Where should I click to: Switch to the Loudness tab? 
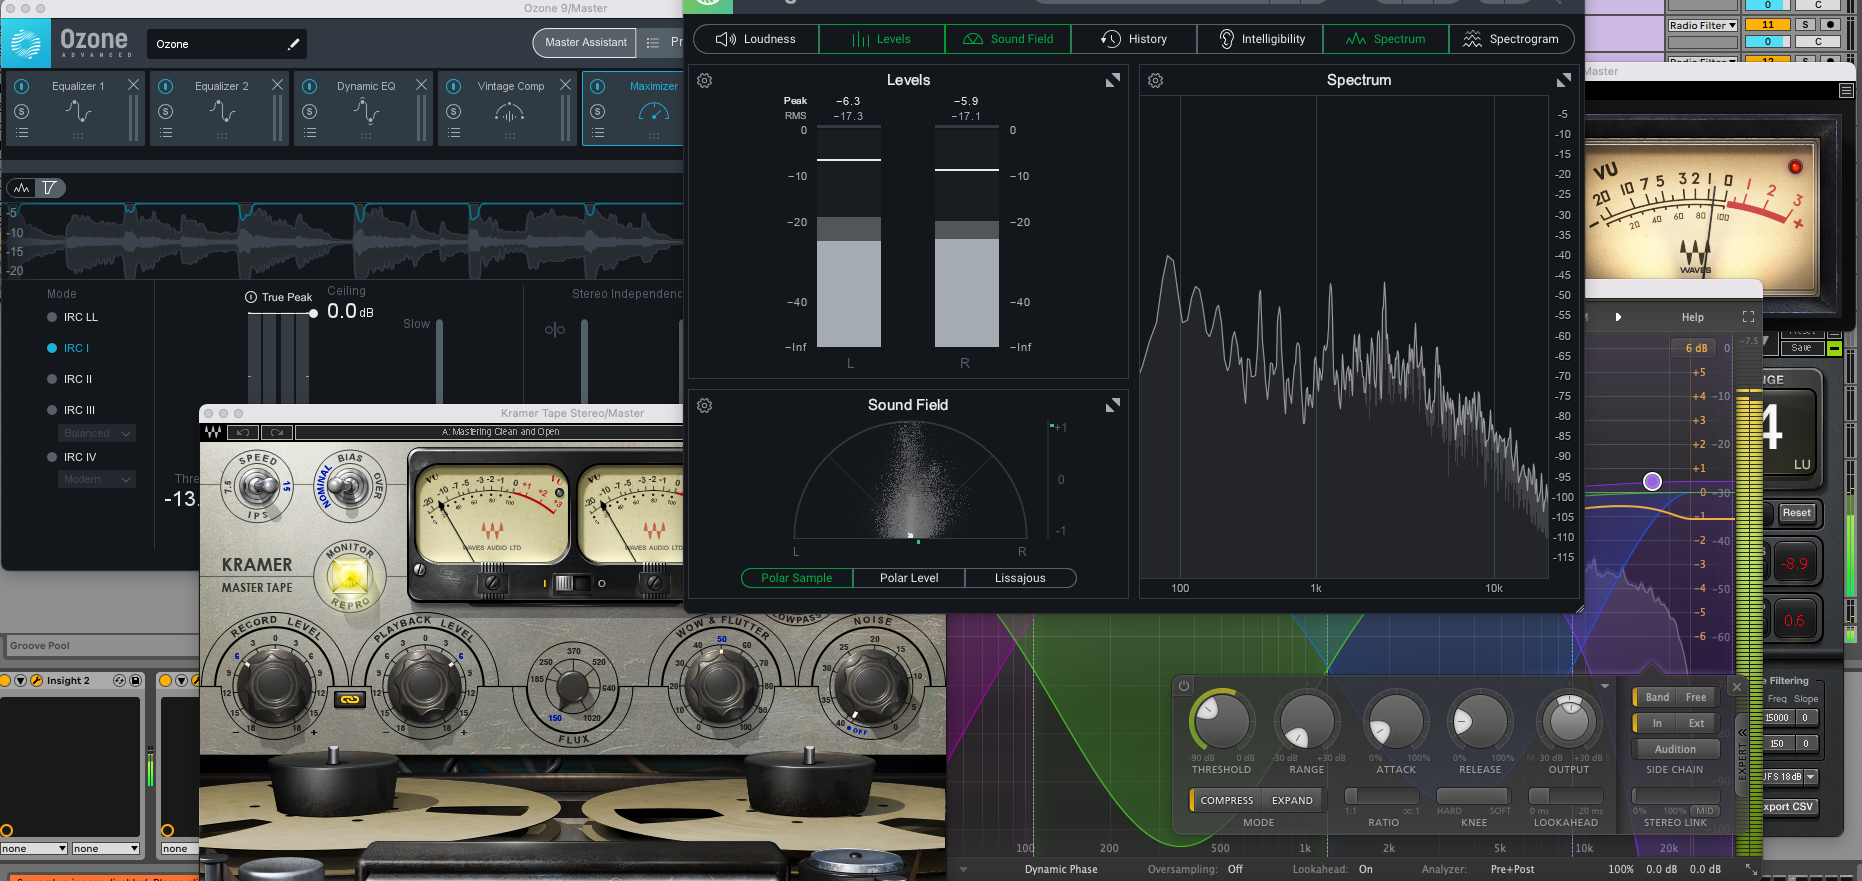click(x=756, y=39)
